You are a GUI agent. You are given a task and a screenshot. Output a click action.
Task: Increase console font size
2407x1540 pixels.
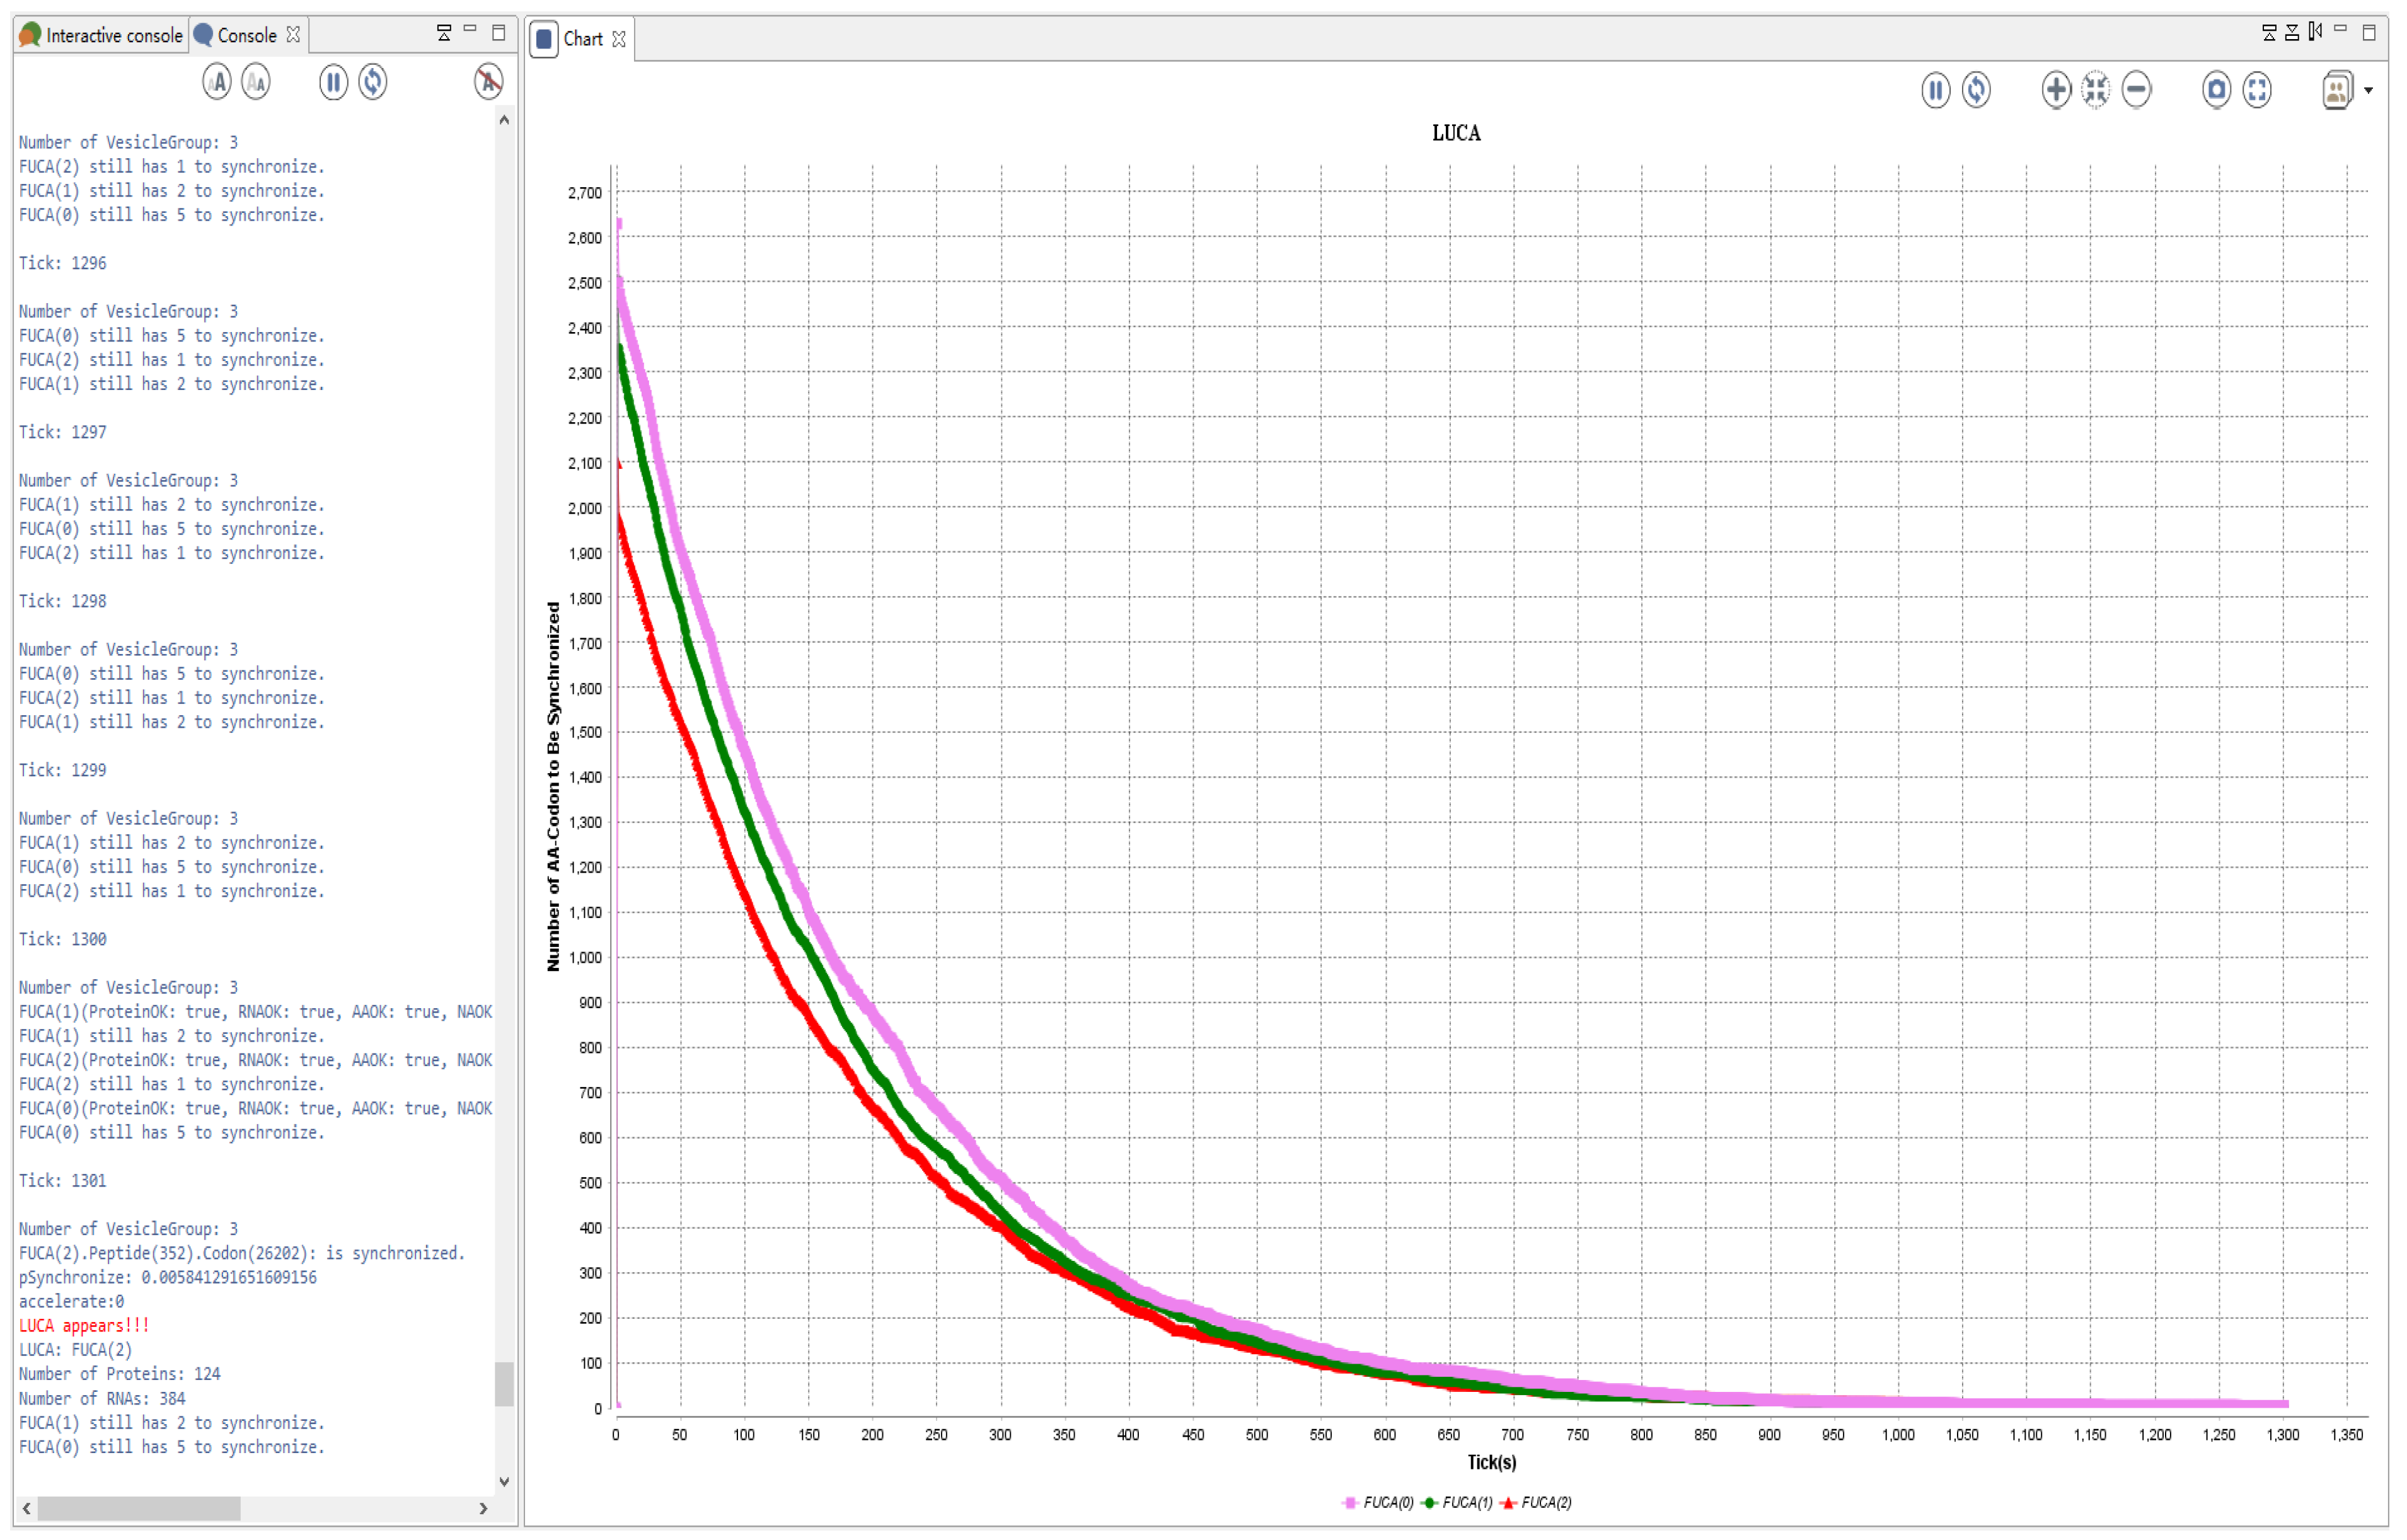216,82
